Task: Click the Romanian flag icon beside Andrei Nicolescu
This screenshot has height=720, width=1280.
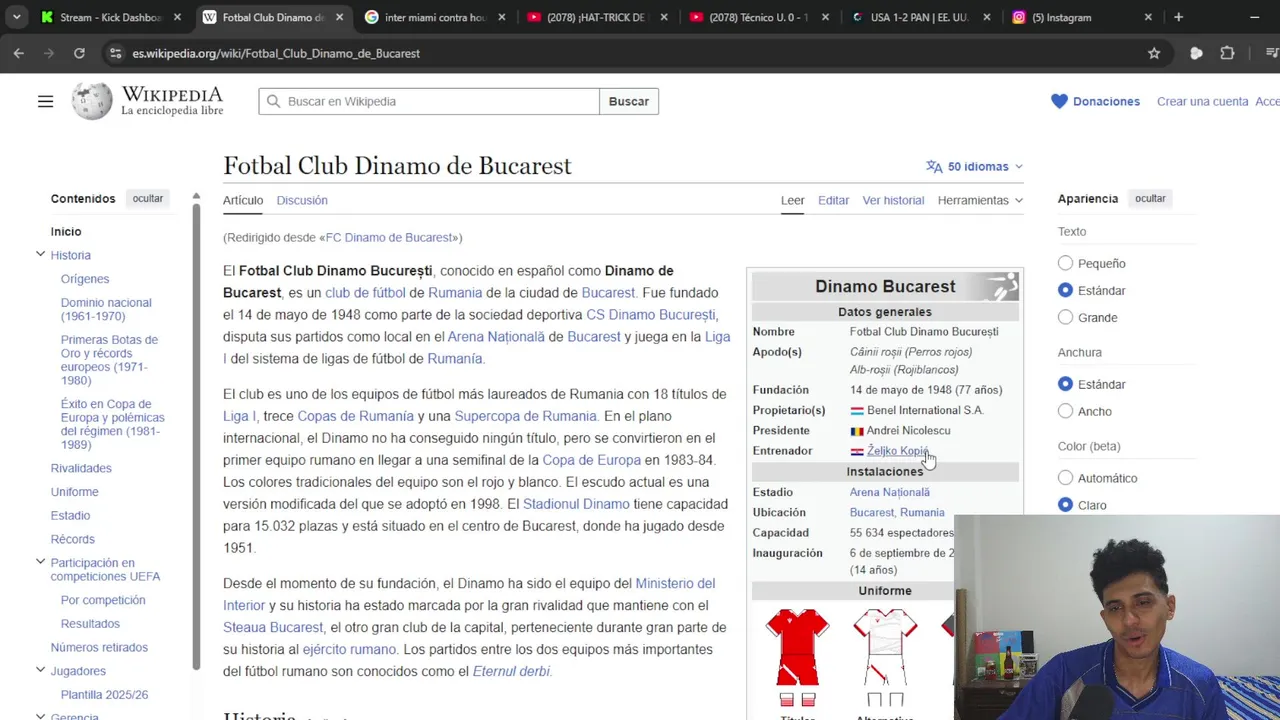Action: (857, 431)
